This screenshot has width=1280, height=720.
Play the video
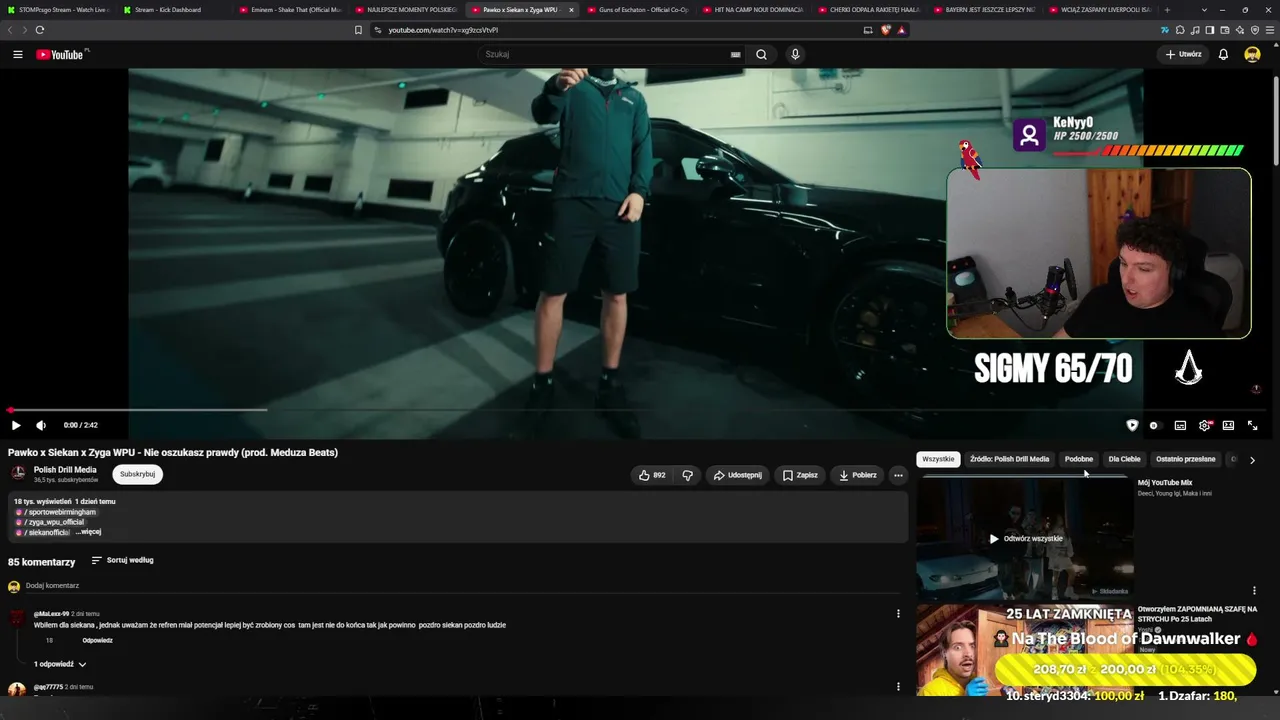[16, 425]
